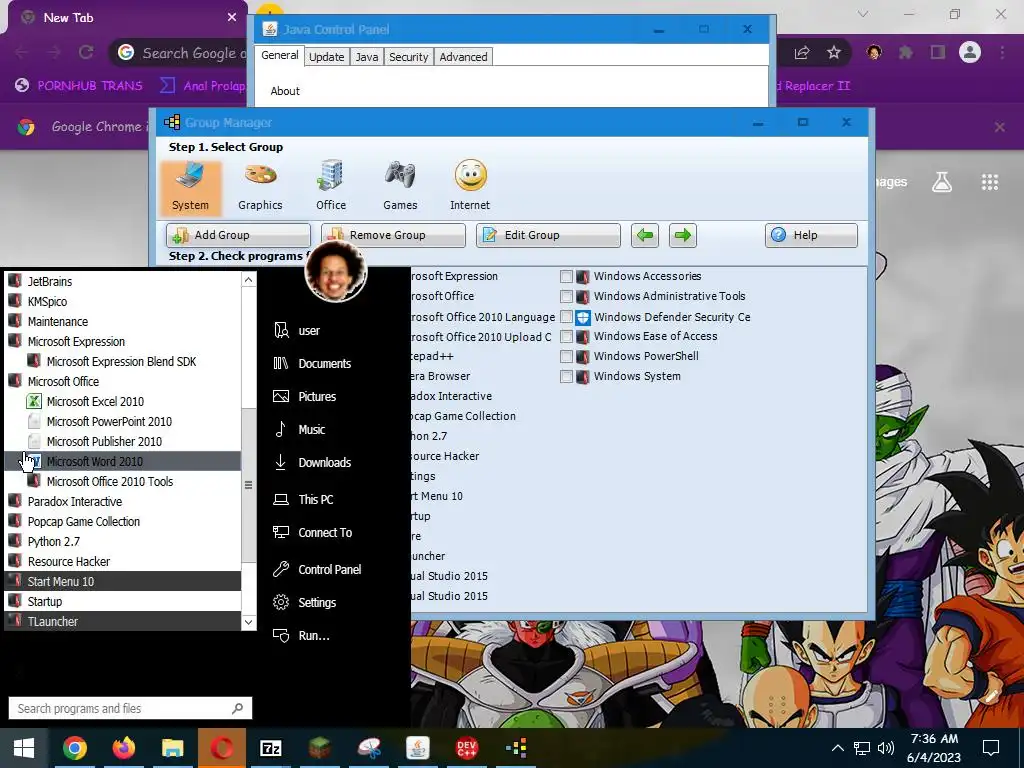The image size is (1024, 768).
Task: Check the Windows Administrative Tools checkbox
Action: [x=566, y=296]
